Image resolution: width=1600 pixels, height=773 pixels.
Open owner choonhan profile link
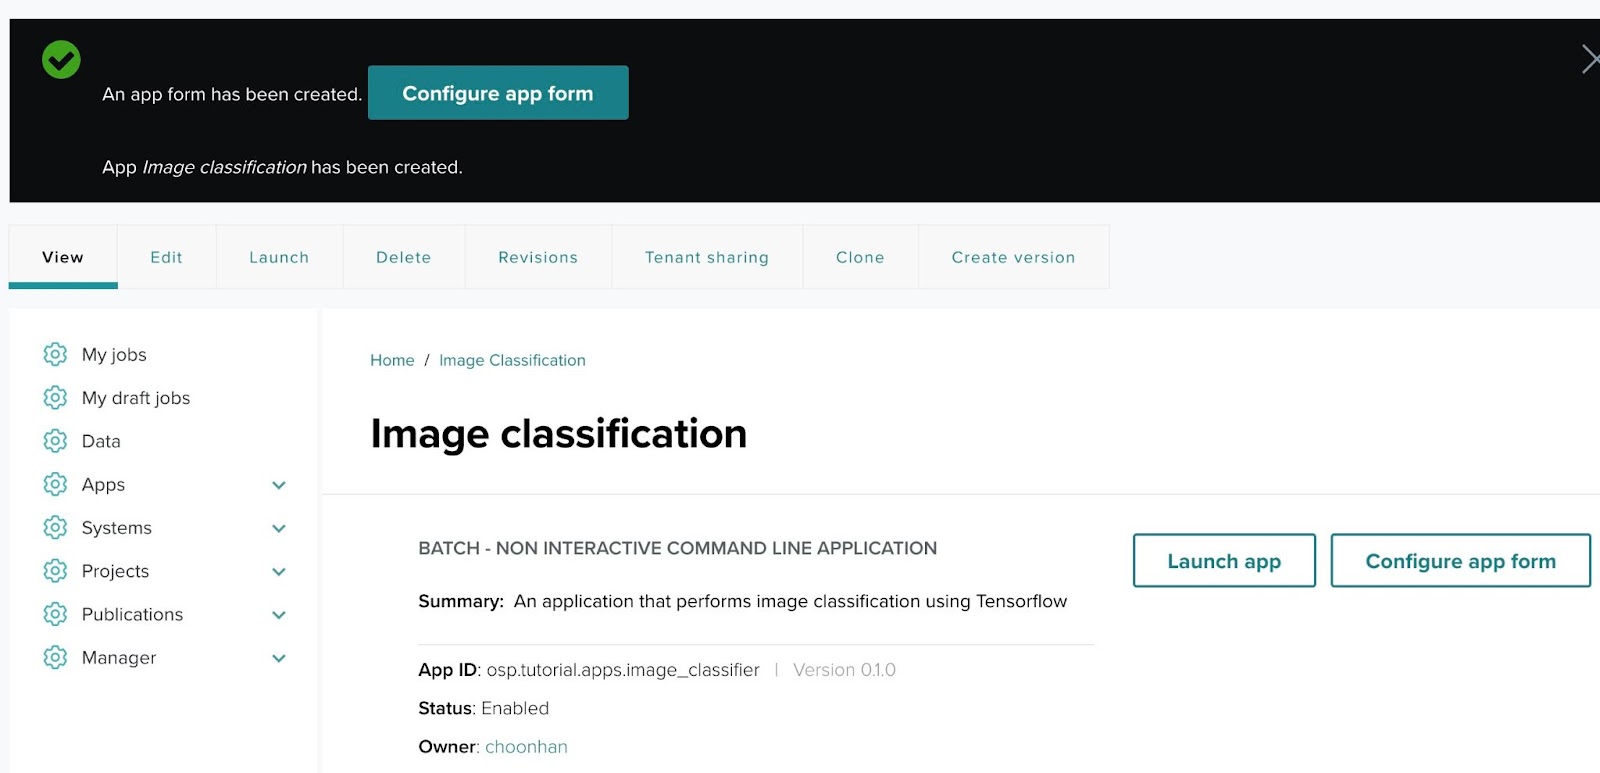coord(526,747)
